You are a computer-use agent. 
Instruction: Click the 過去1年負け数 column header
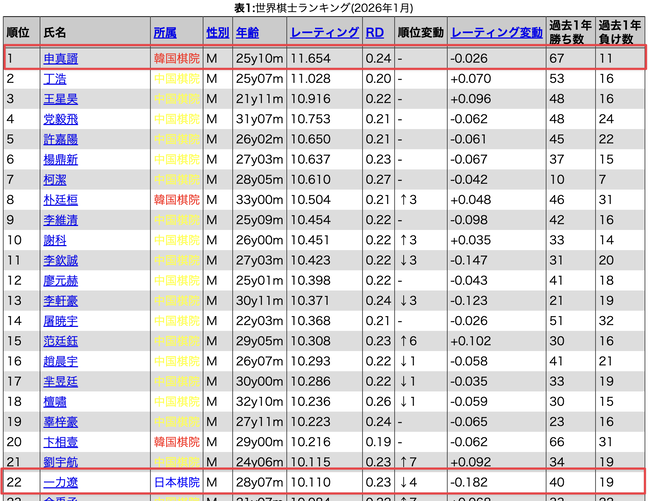(619, 32)
